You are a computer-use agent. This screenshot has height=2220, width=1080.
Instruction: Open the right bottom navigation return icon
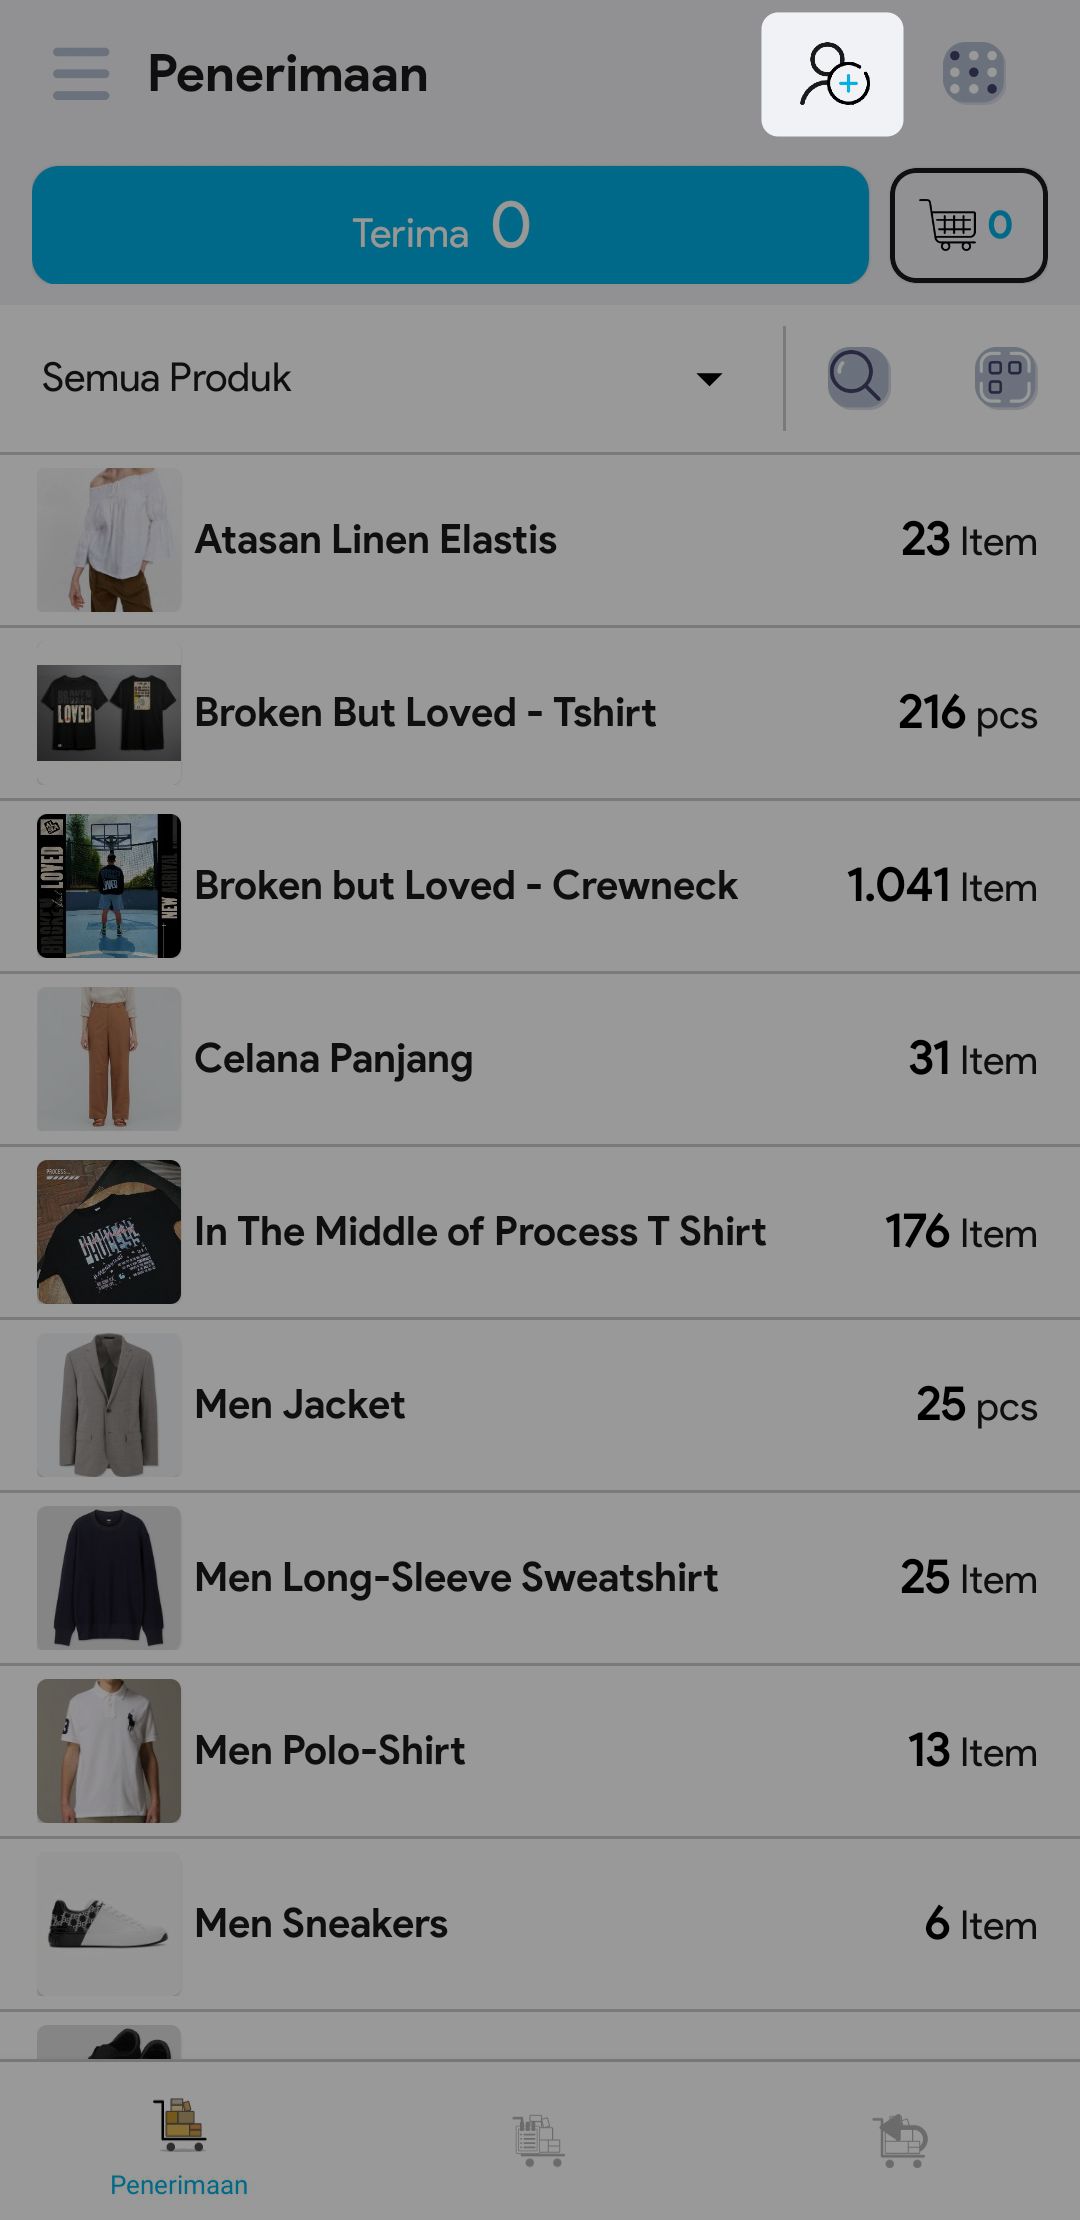point(900,2140)
